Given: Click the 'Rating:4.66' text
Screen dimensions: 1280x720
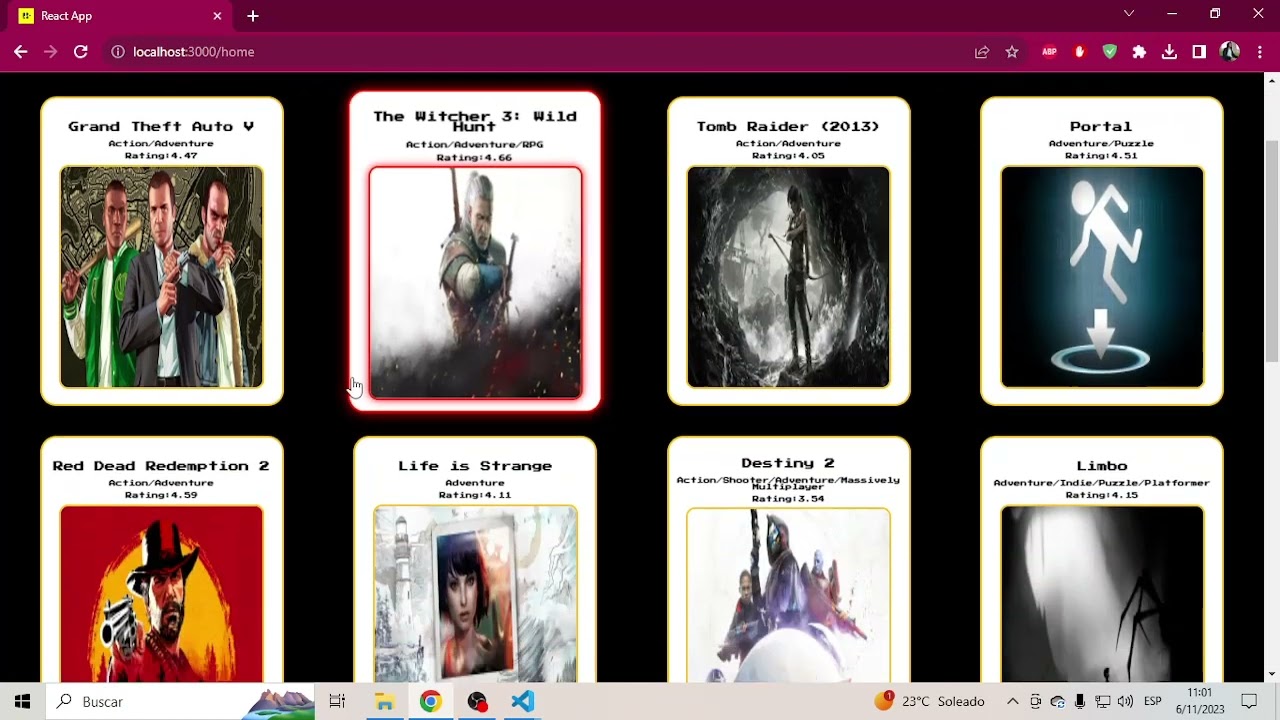Looking at the screenshot, I should pyautogui.click(x=475, y=158).
